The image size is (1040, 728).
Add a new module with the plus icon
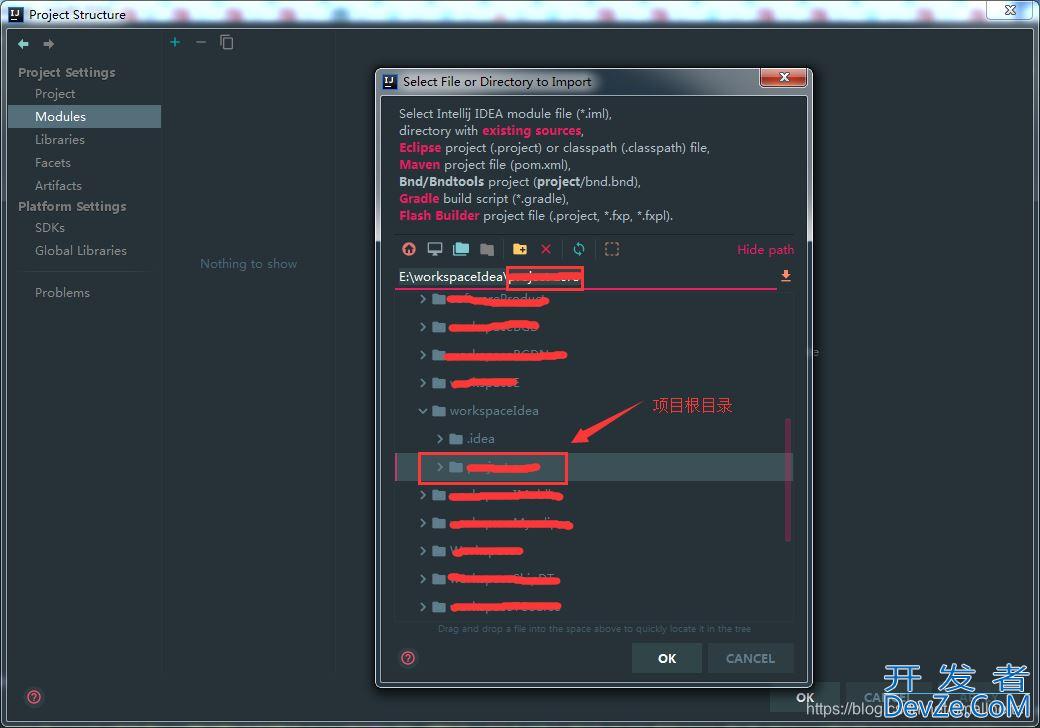(x=175, y=42)
